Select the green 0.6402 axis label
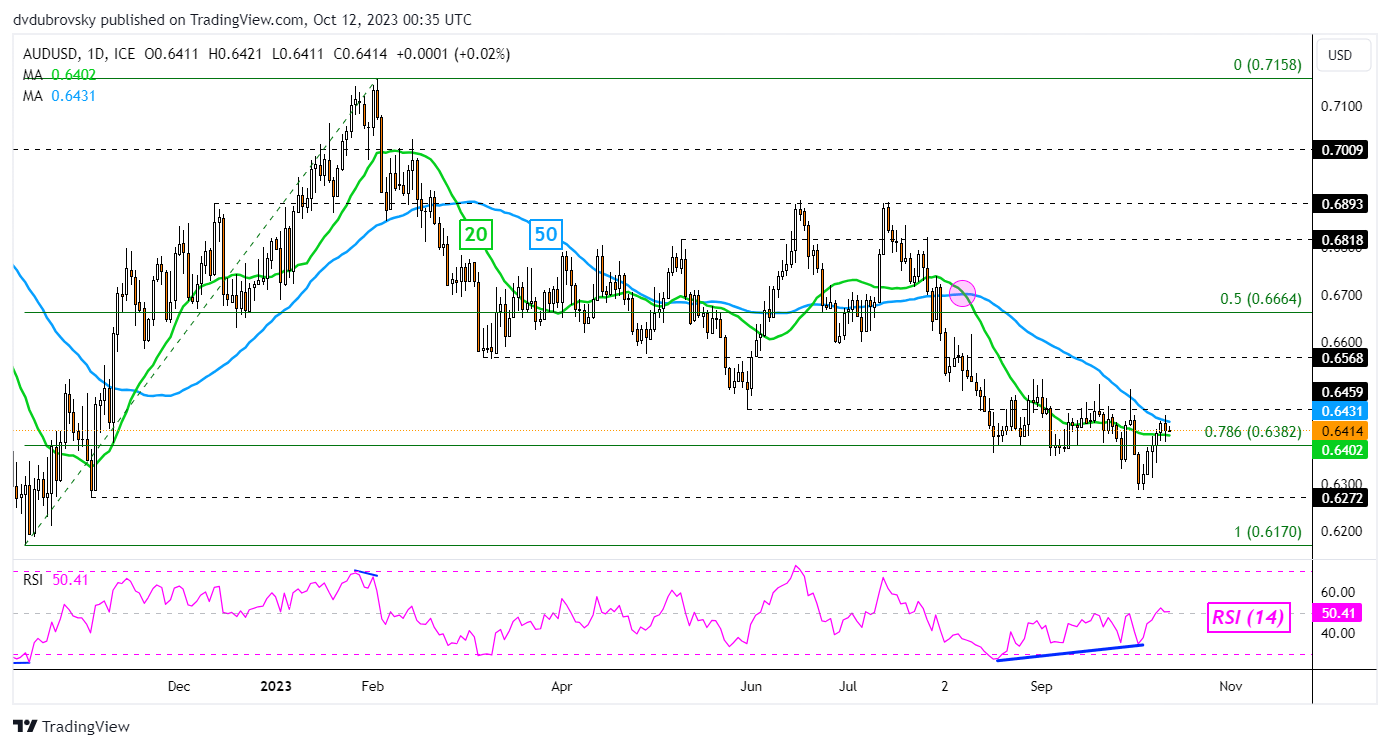 point(1338,451)
